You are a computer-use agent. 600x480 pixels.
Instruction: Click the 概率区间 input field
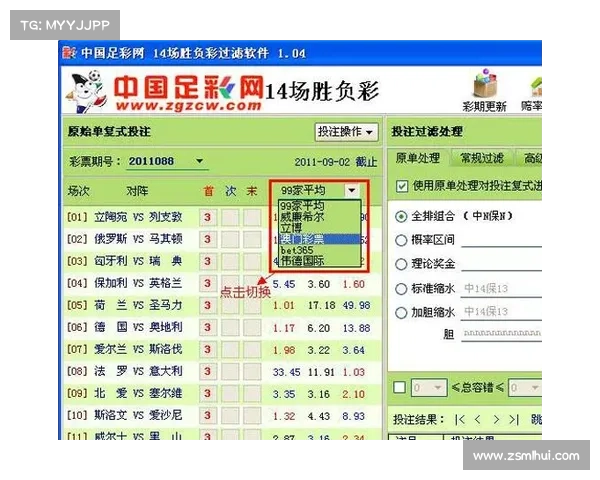tap(501, 240)
